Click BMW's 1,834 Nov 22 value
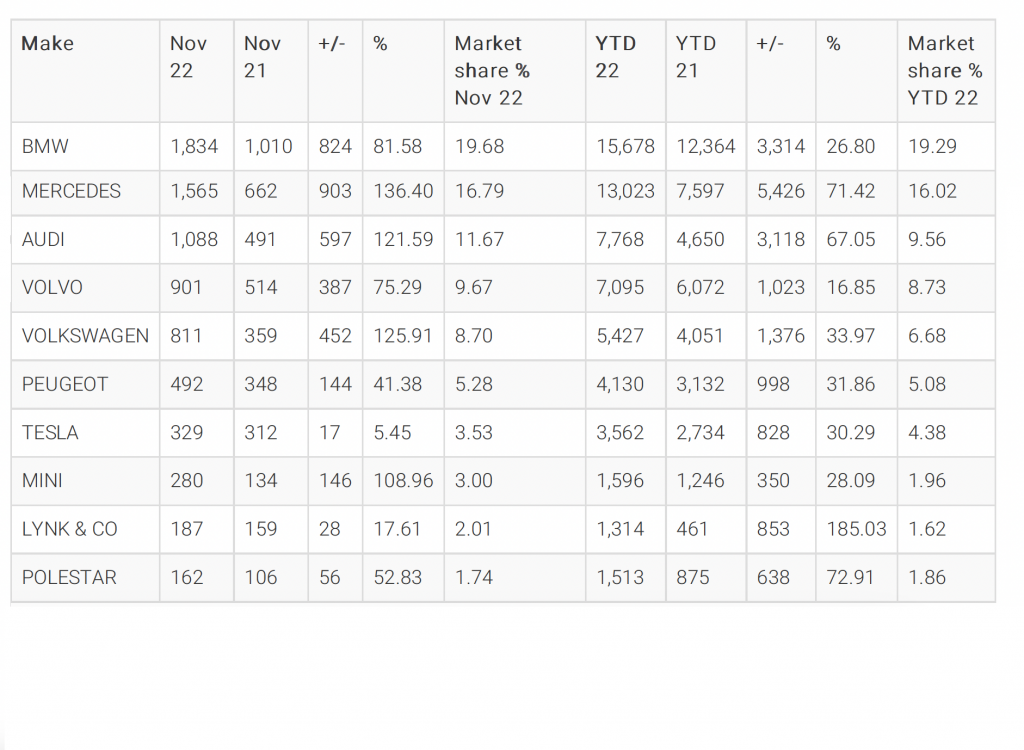 pos(194,146)
